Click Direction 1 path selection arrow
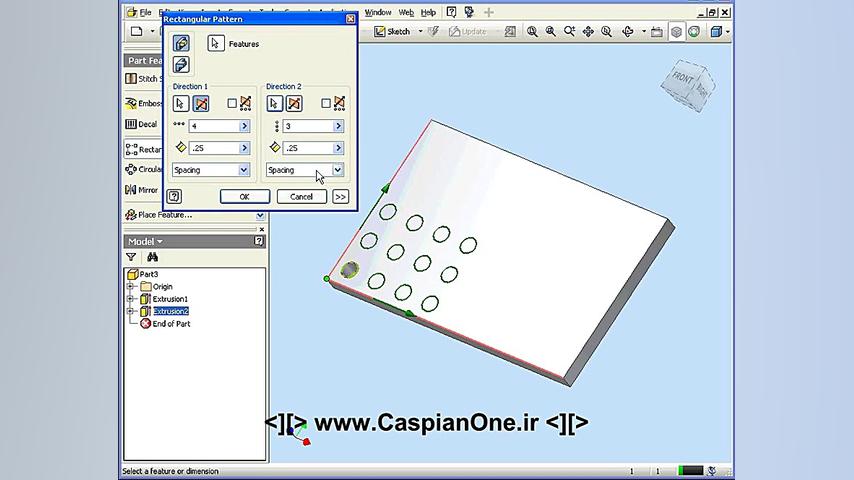This screenshot has width=854, height=480. coord(181,104)
